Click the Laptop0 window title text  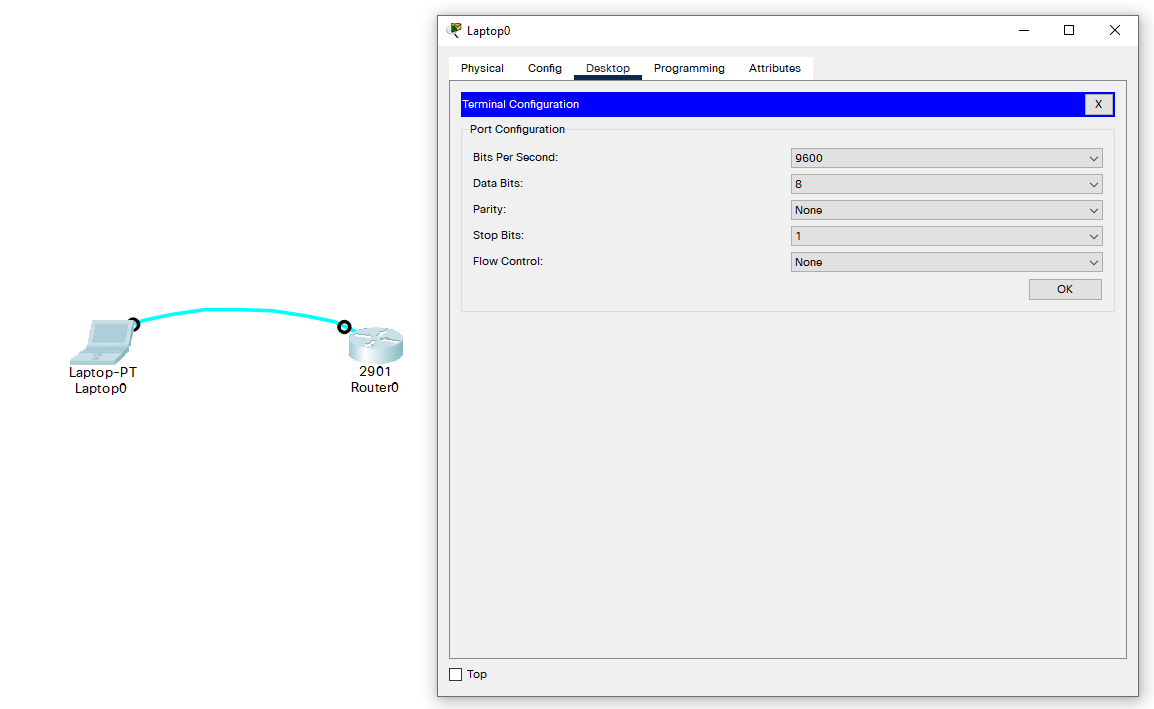489,31
